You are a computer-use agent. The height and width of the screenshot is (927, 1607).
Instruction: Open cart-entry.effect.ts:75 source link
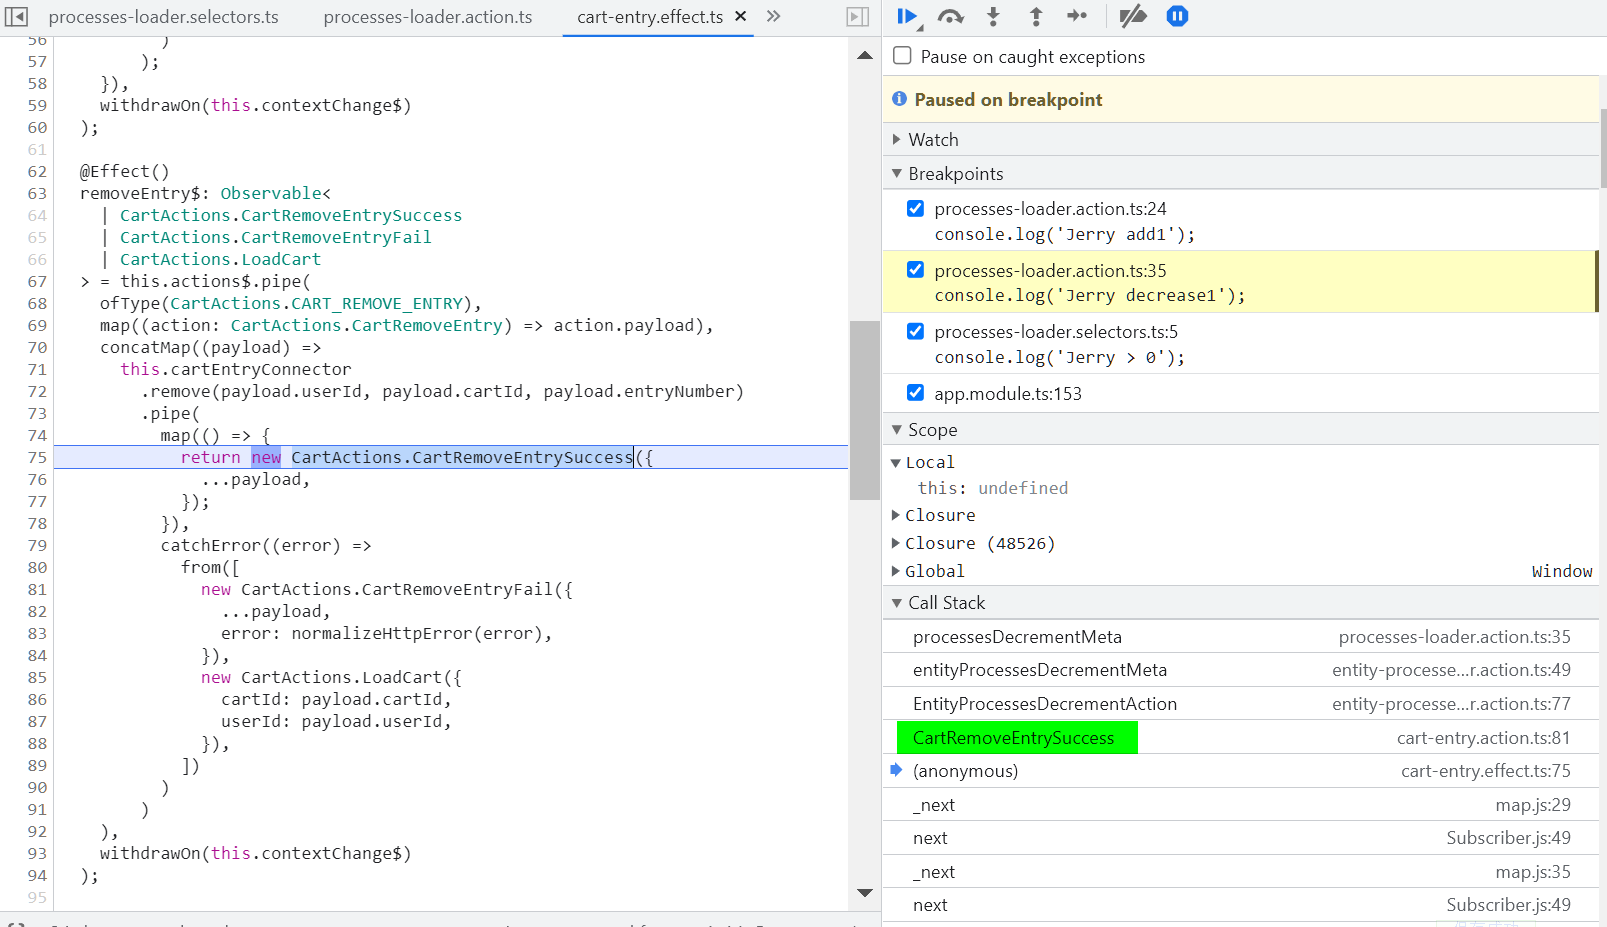[1485, 771]
